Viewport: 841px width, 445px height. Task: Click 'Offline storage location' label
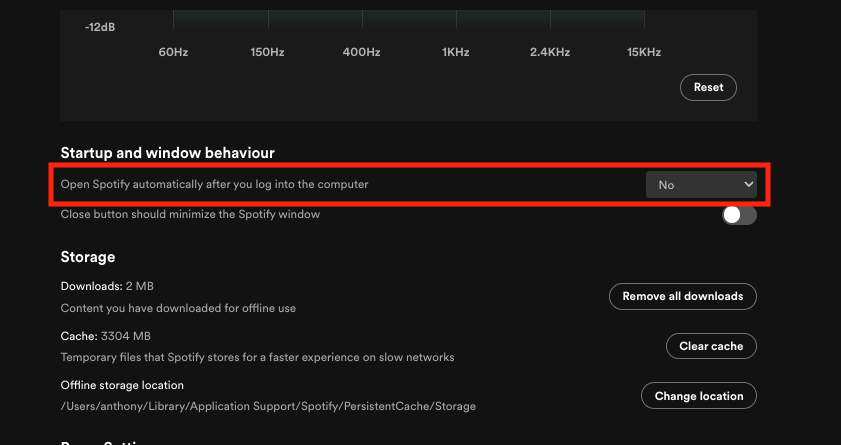pyautogui.click(x=122, y=385)
